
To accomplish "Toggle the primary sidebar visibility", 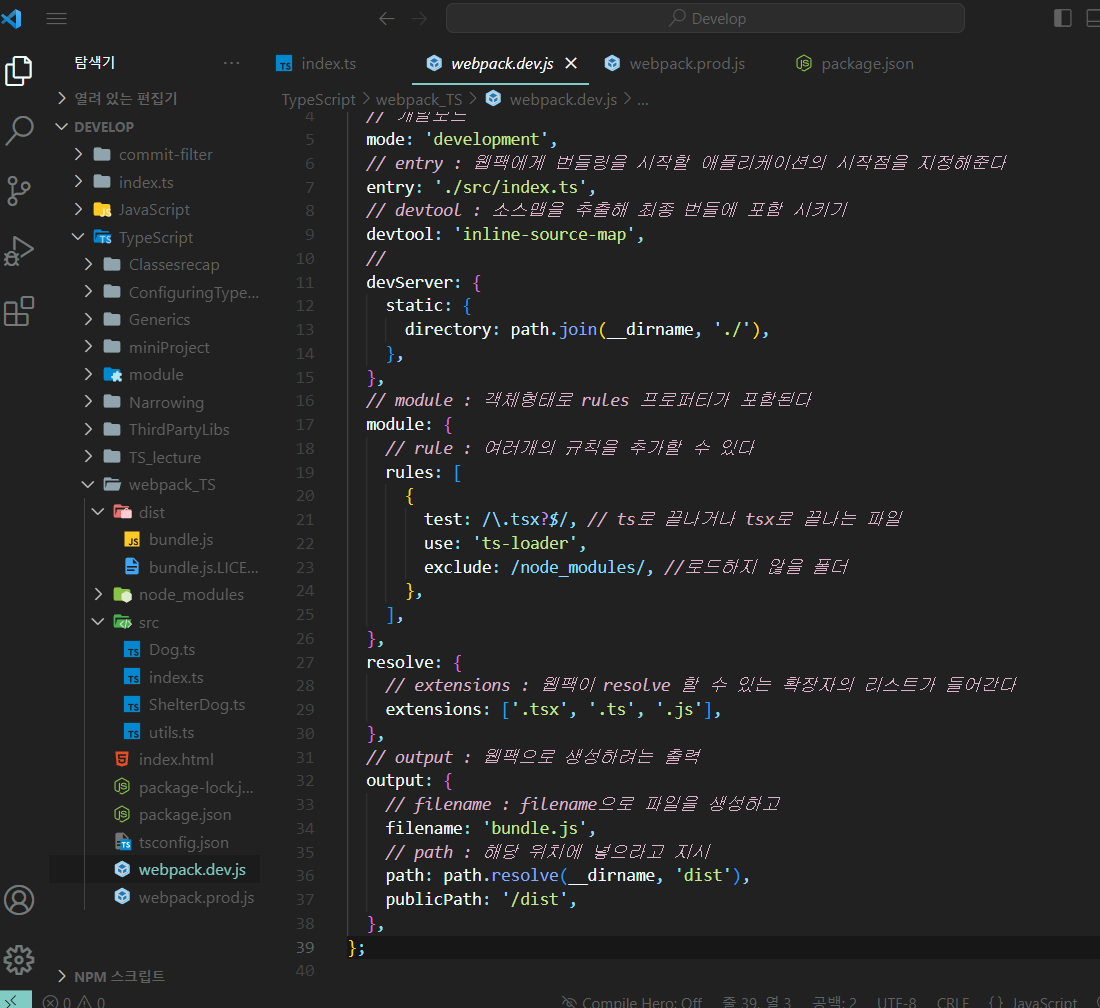I will (x=1062, y=17).
